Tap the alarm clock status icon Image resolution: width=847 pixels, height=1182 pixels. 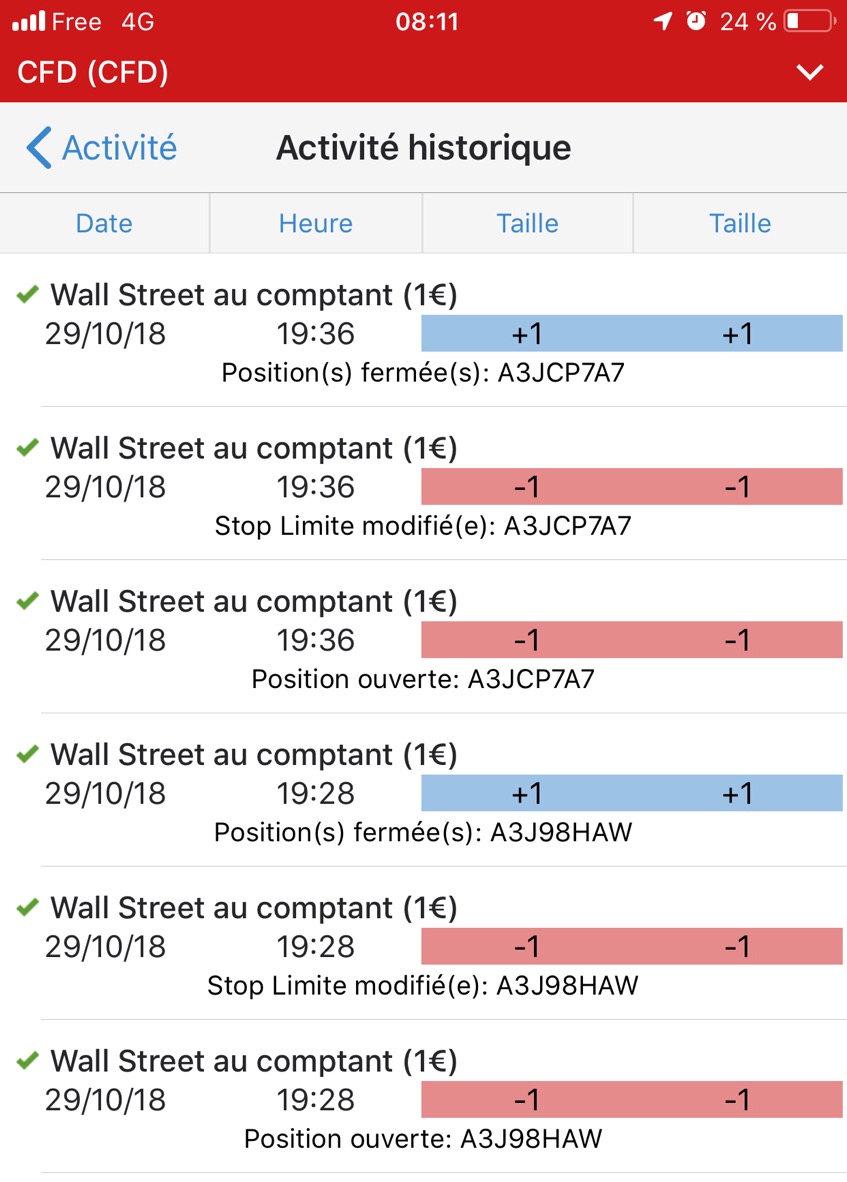(x=696, y=21)
